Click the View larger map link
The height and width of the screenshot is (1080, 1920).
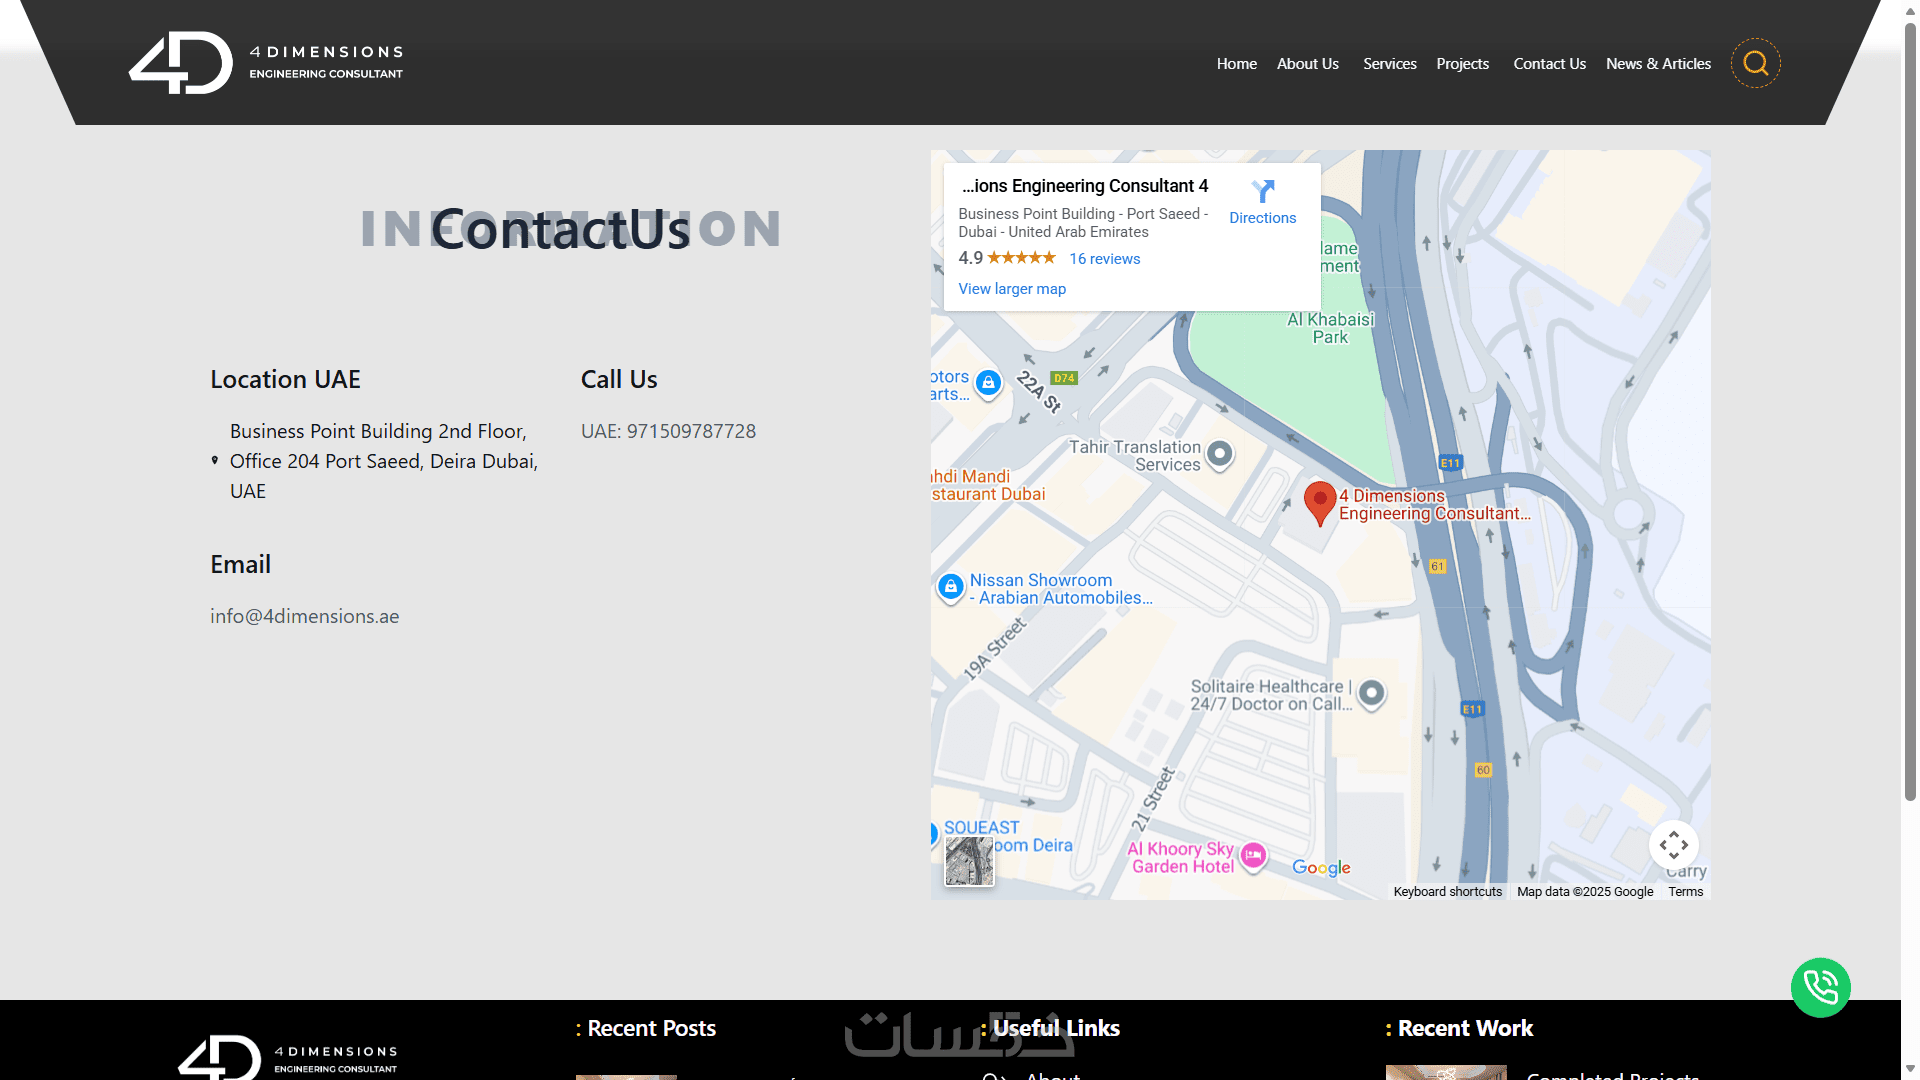click(1012, 289)
